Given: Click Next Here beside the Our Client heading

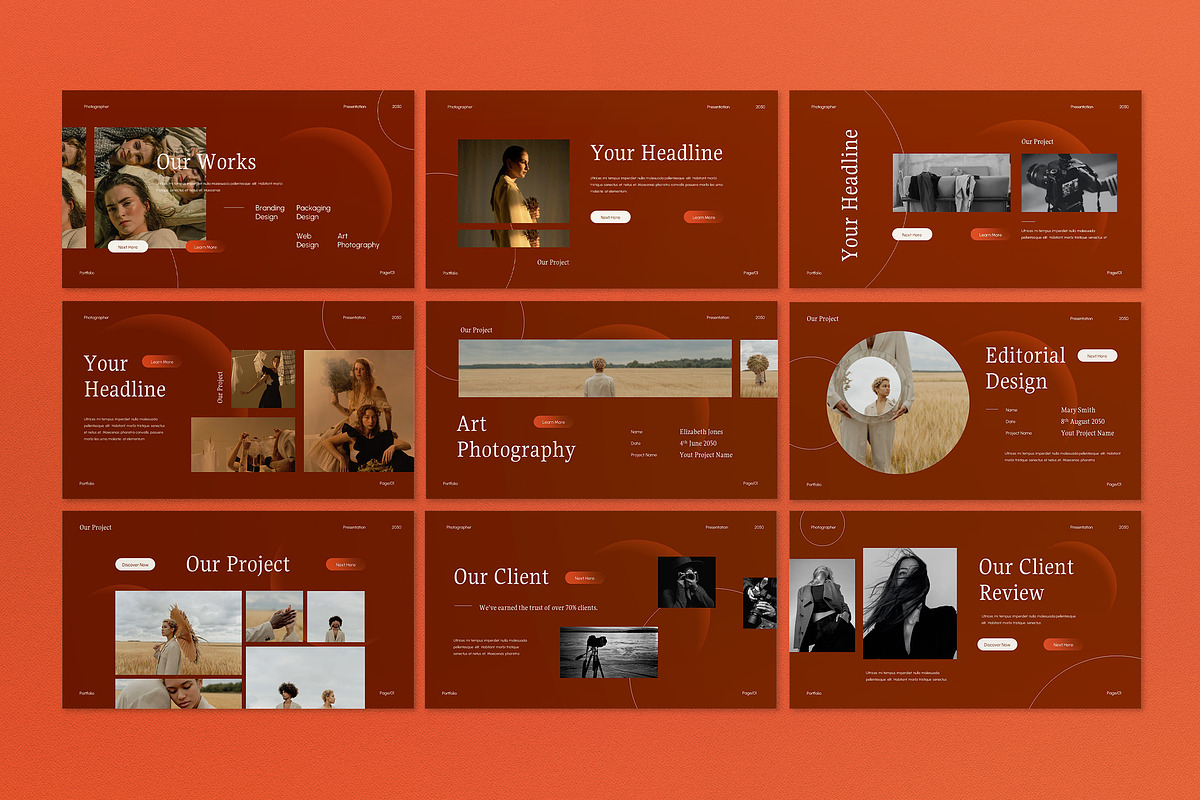Looking at the screenshot, I should [x=584, y=577].
